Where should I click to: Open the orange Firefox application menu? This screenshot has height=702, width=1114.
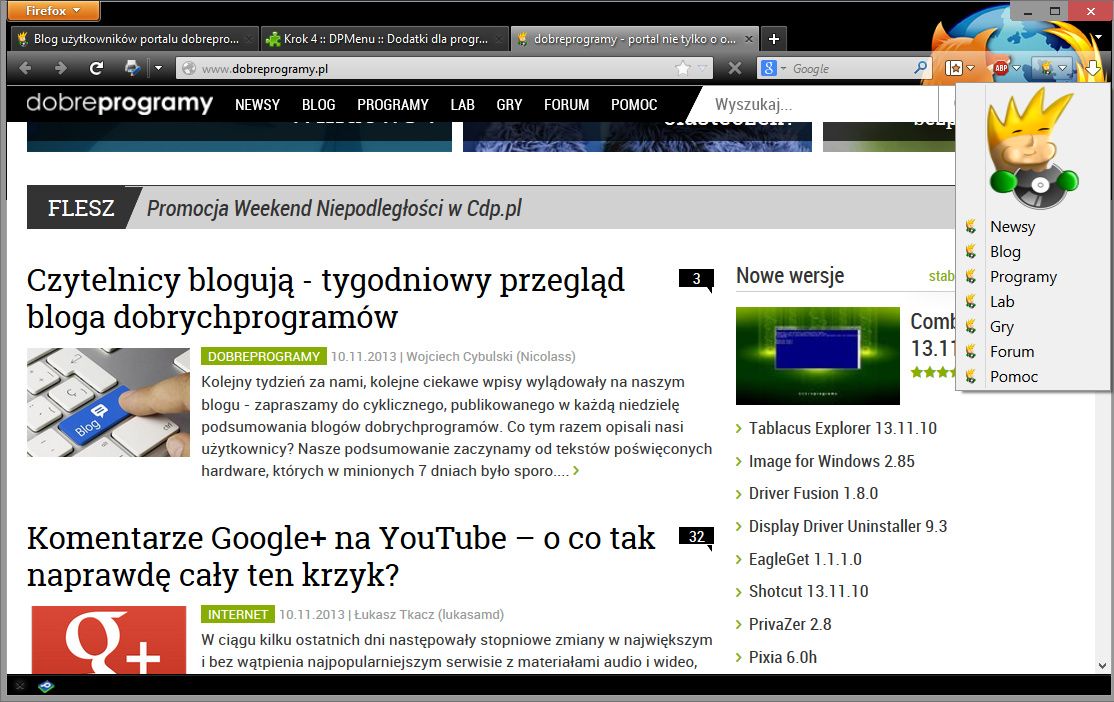[53, 11]
